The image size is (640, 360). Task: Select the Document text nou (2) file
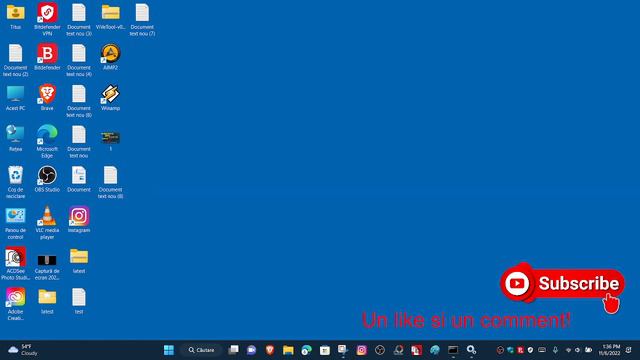click(16, 60)
